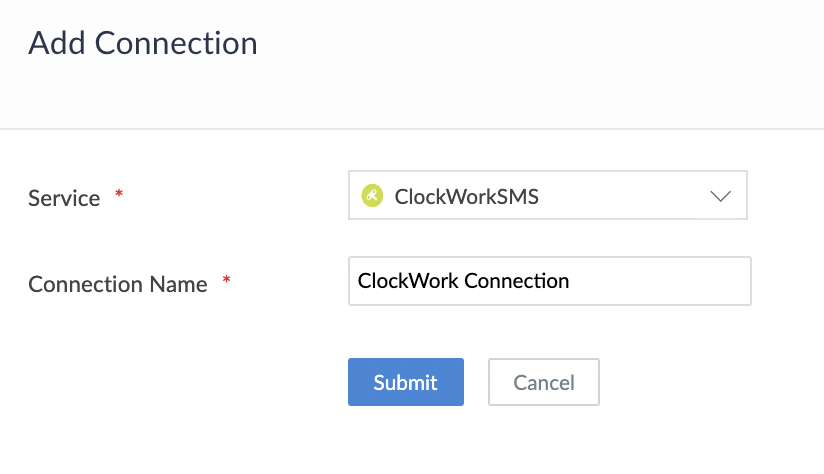Screen dimensions: 824x474
Task: Click the ClockWorkSMS text in the Service selector
Action: click(466, 197)
